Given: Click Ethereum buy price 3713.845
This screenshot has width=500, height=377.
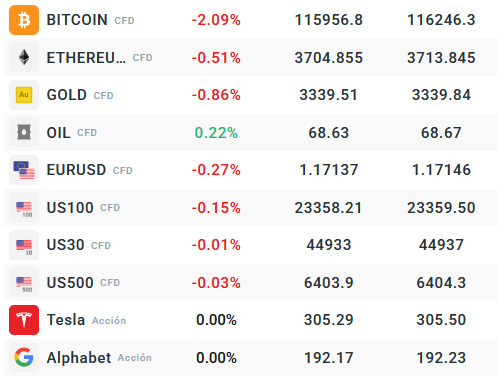Looking at the screenshot, I should coord(441,58).
